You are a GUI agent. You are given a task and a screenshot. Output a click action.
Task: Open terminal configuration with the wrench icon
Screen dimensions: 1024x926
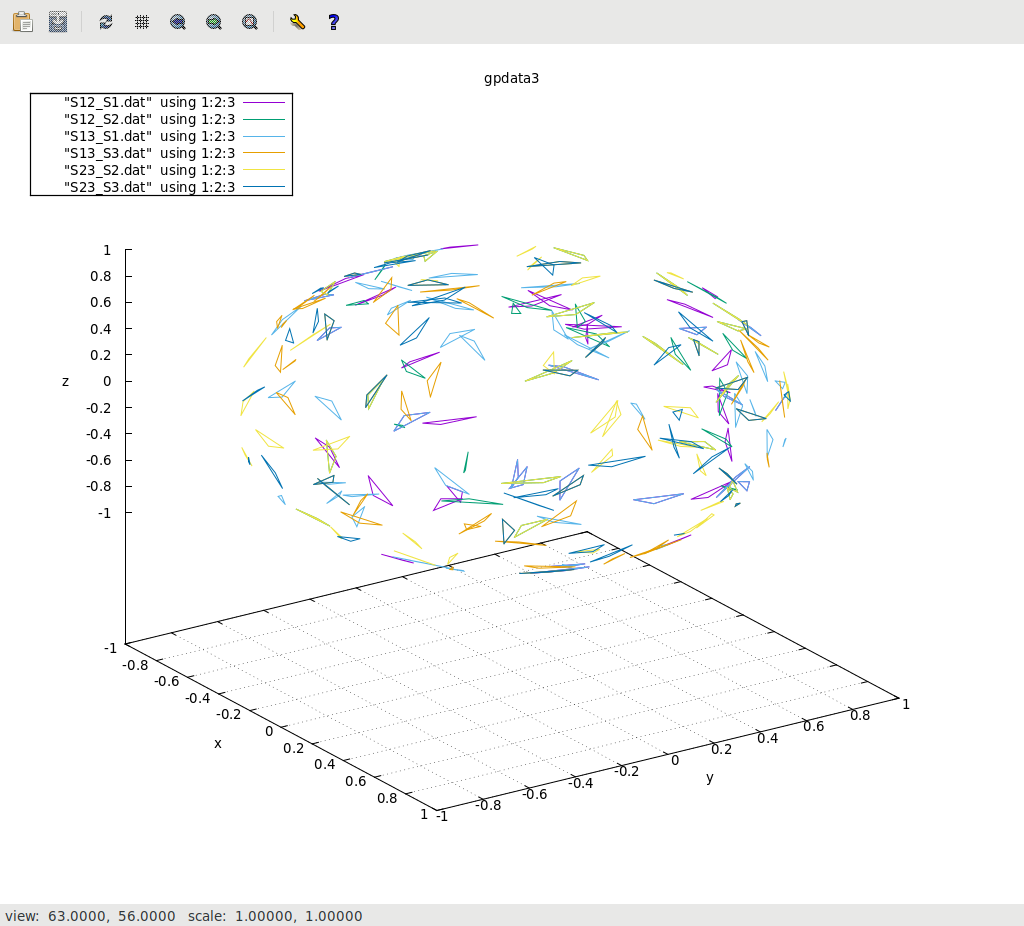coord(297,21)
